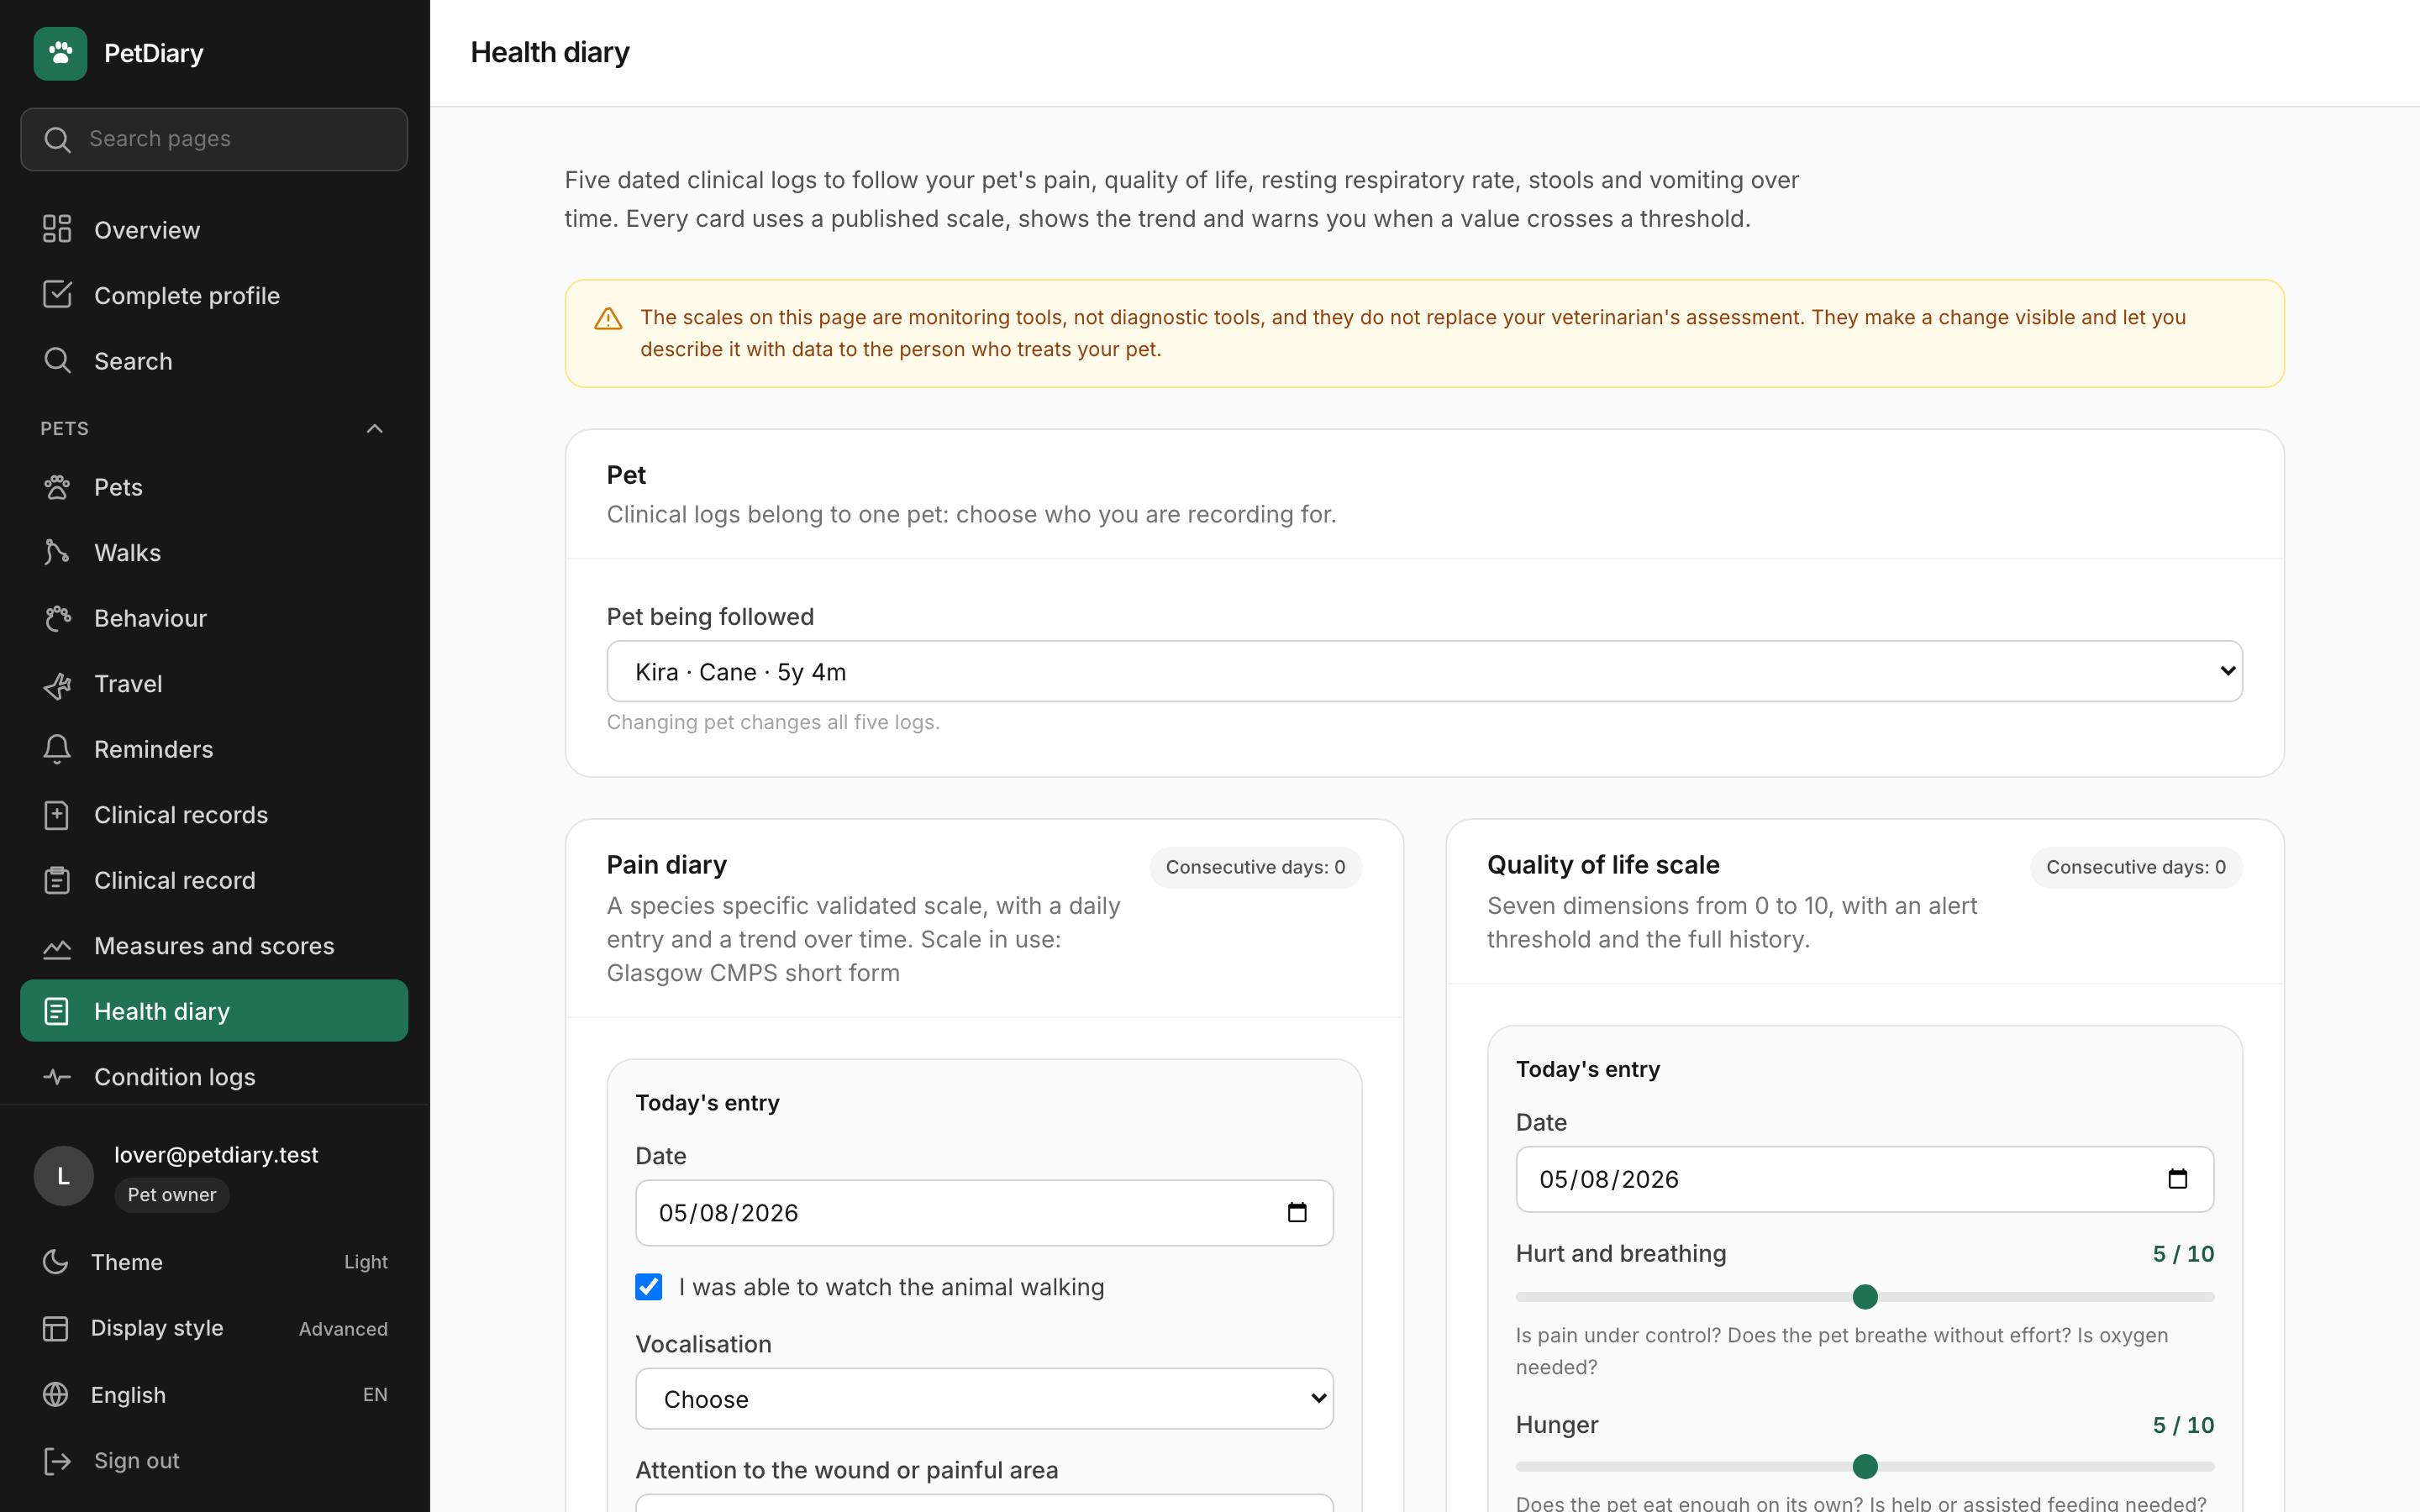Click the English globe icon
The width and height of the screenshot is (2420, 1512).
coord(55,1394)
